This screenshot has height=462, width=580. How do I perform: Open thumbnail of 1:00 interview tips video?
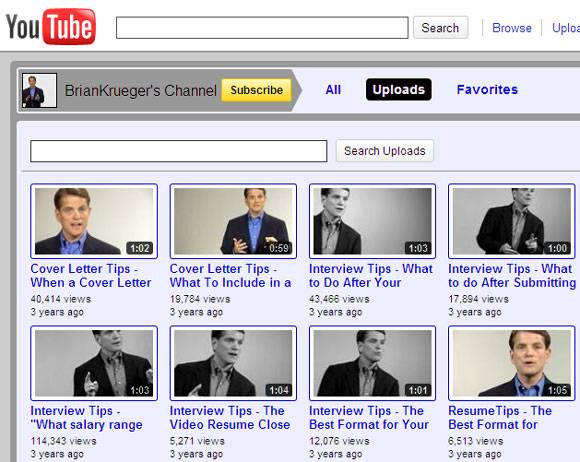tap(512, 221)
